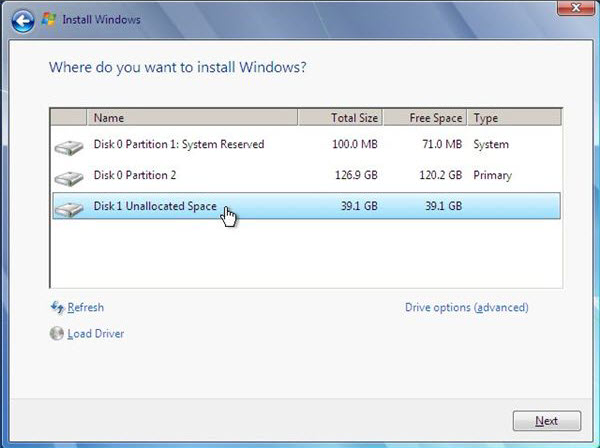Viewport: 600px width, 448px height.
Task: Click the drive icon for Disk 0 Partition 2
Action: (69, 178)
